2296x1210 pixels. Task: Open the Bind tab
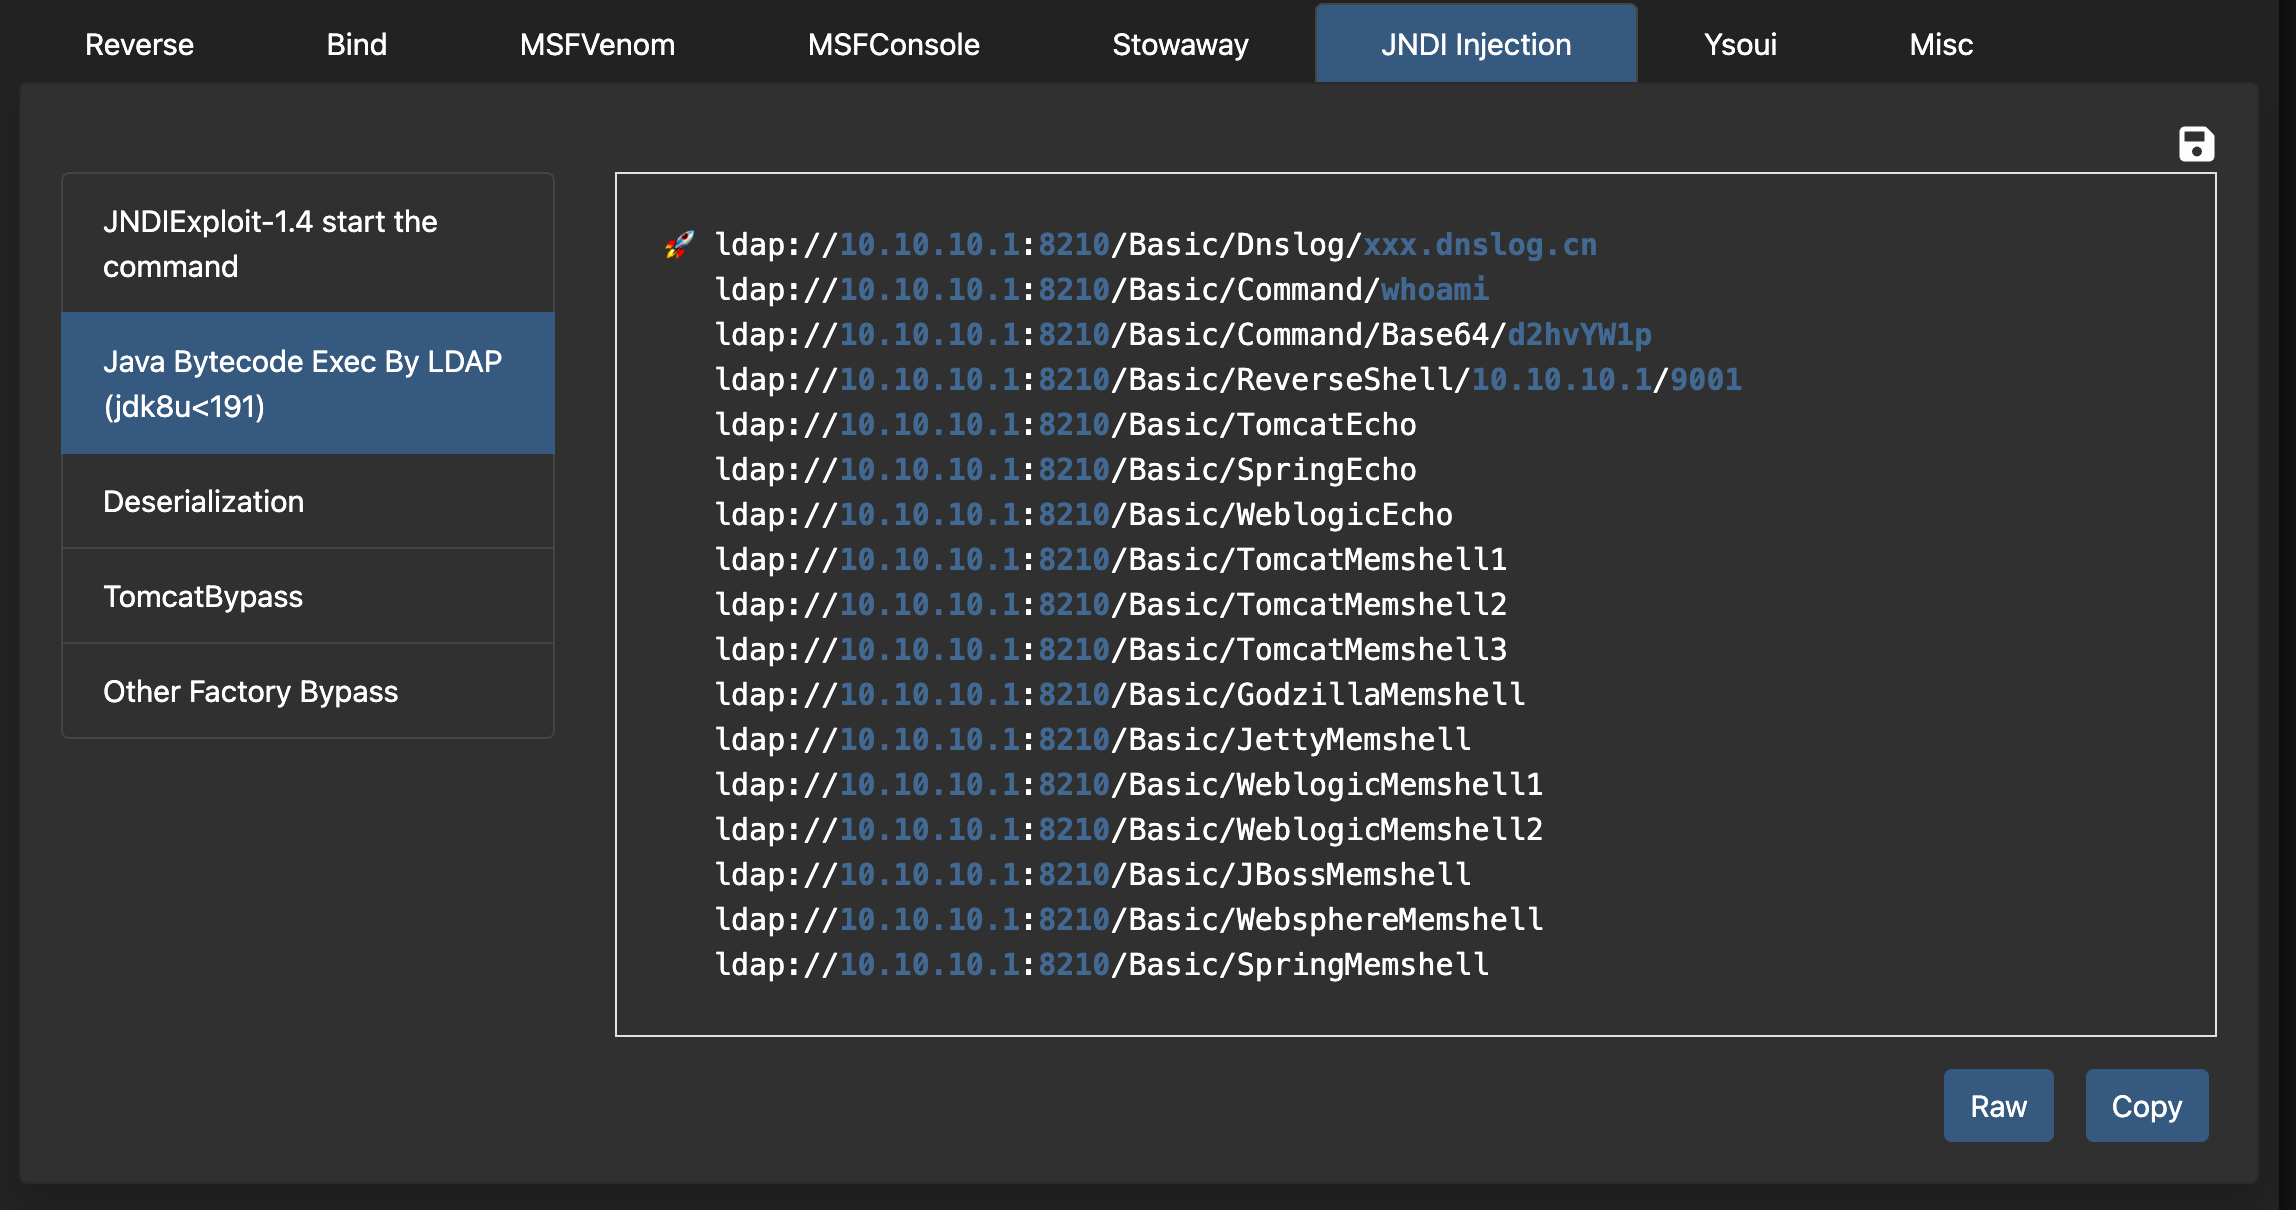pyautogui.click(x=356, y=45)
